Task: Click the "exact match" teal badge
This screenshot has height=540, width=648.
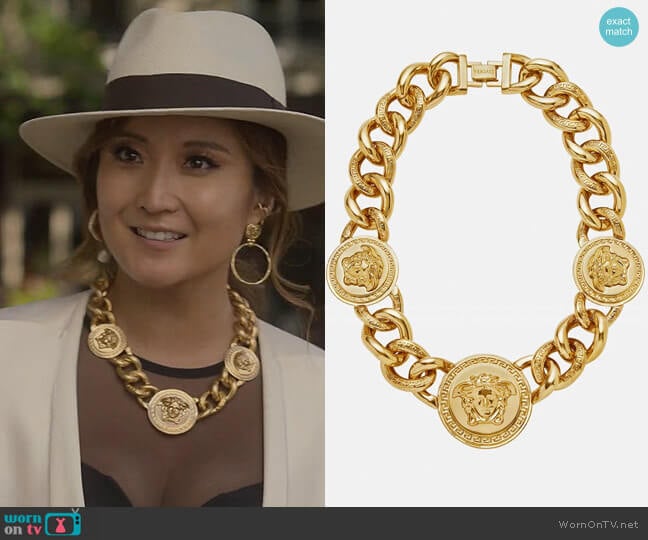Action: [619, 27]
